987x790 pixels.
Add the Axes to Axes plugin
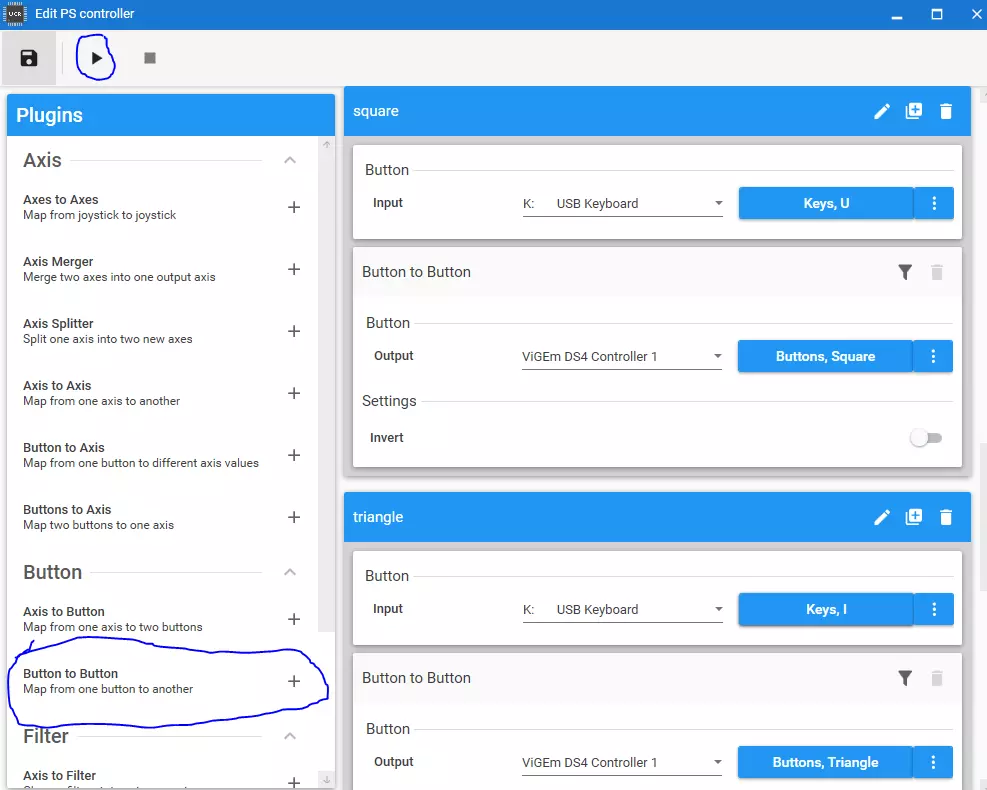pos(293,207)
